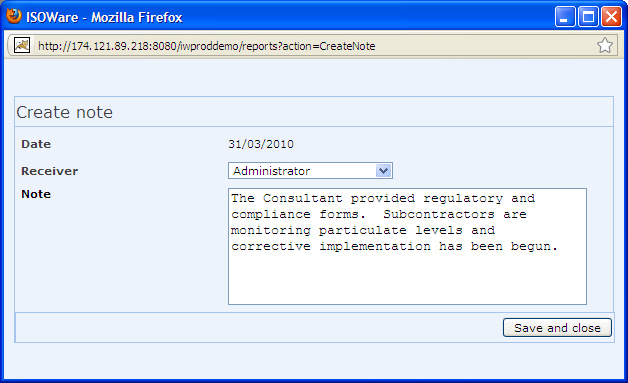The height and width of the screenshot is (383, 628).
Task: Click the URL in the address bar
Action: coord(207,46)
